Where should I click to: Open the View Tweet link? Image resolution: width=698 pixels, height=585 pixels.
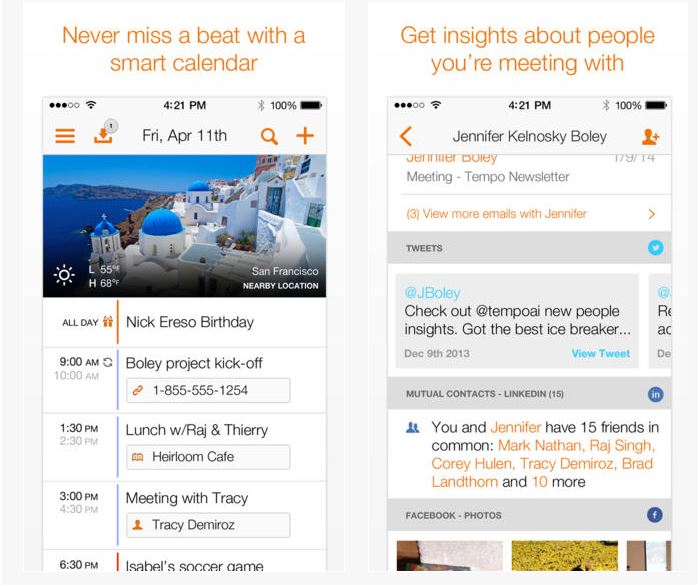click(601, 353)
